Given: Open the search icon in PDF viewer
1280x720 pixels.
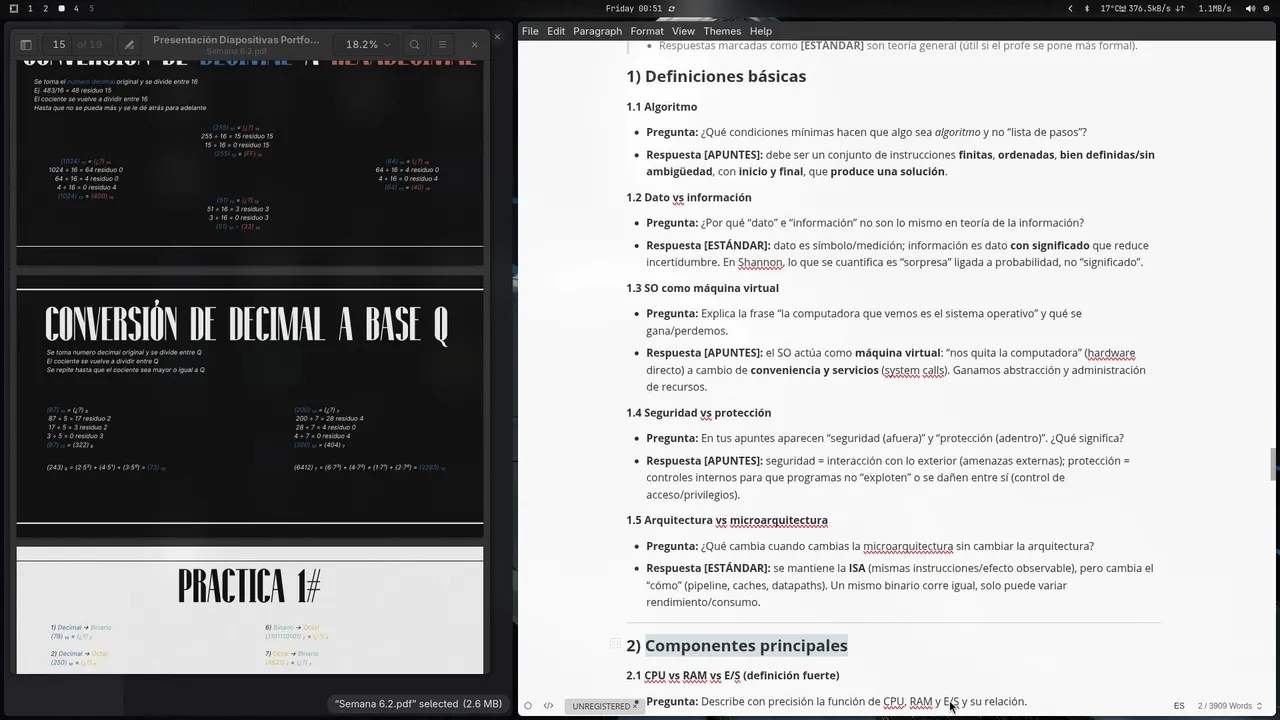Looking at the screenshot, I should (x=414, y=45).
